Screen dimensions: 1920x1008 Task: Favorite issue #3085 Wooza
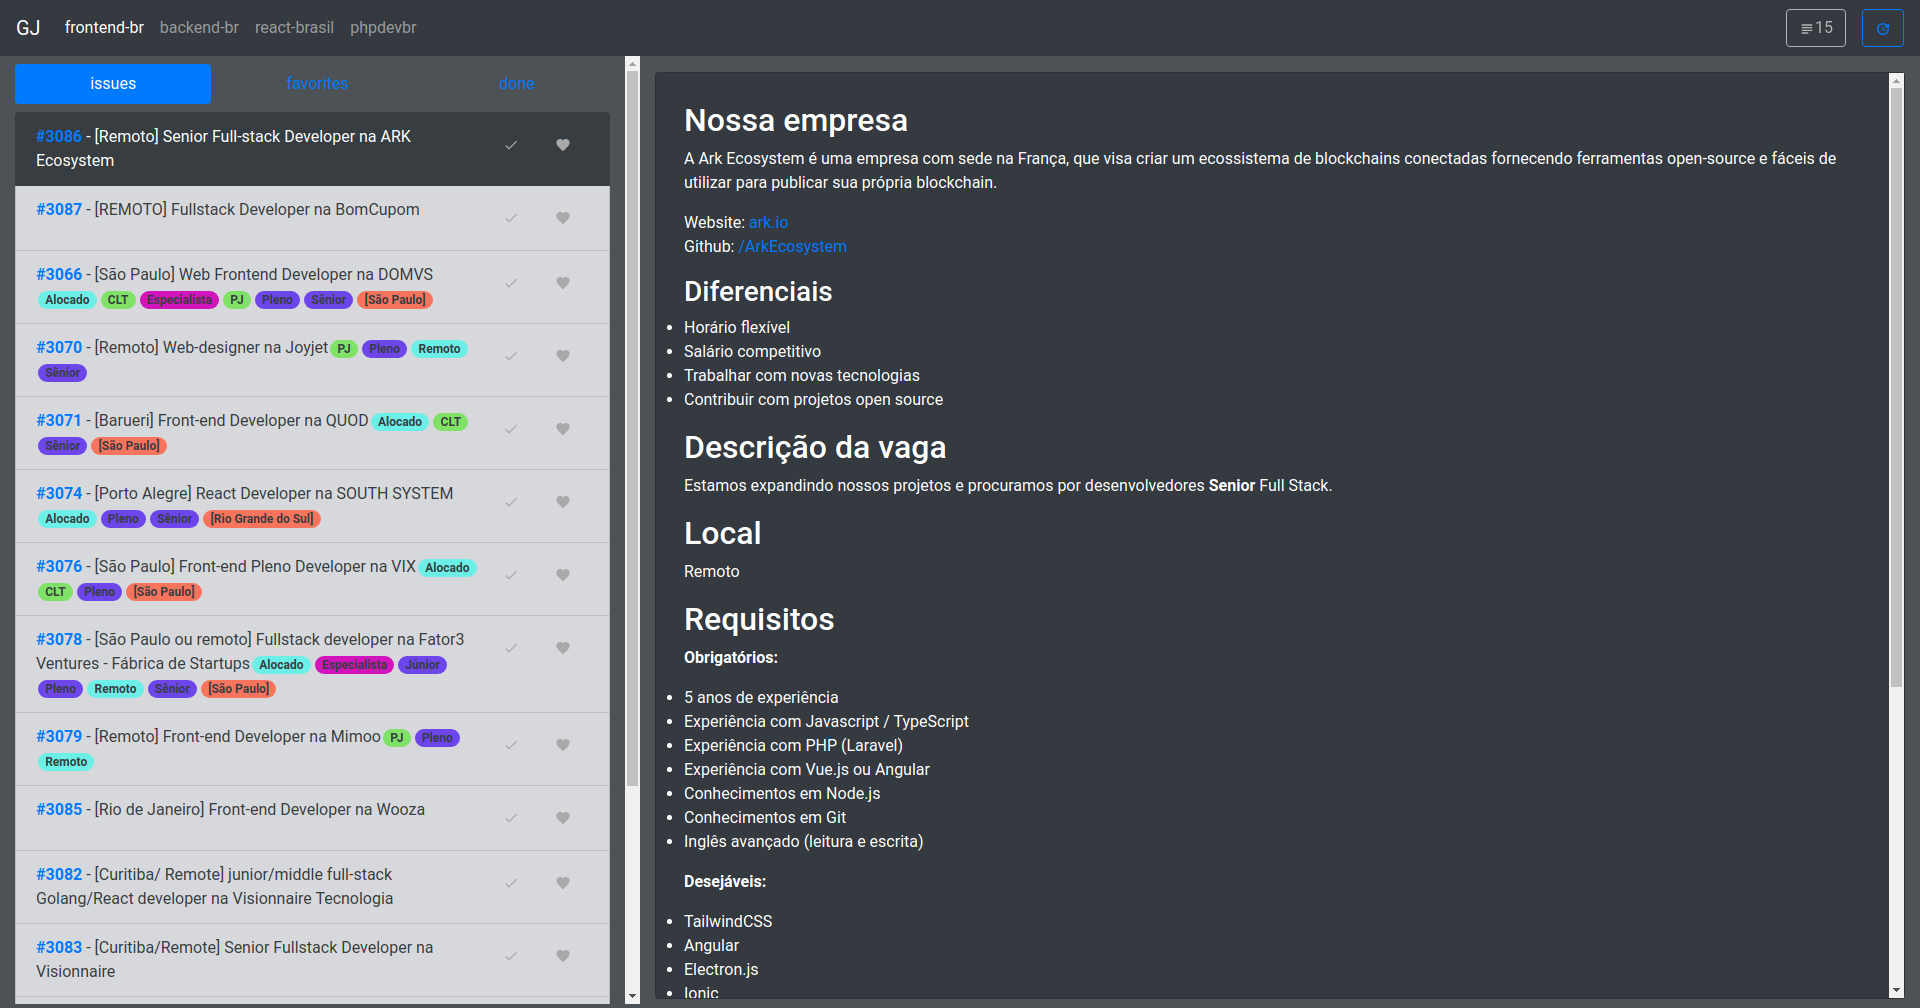coord(563,818)
